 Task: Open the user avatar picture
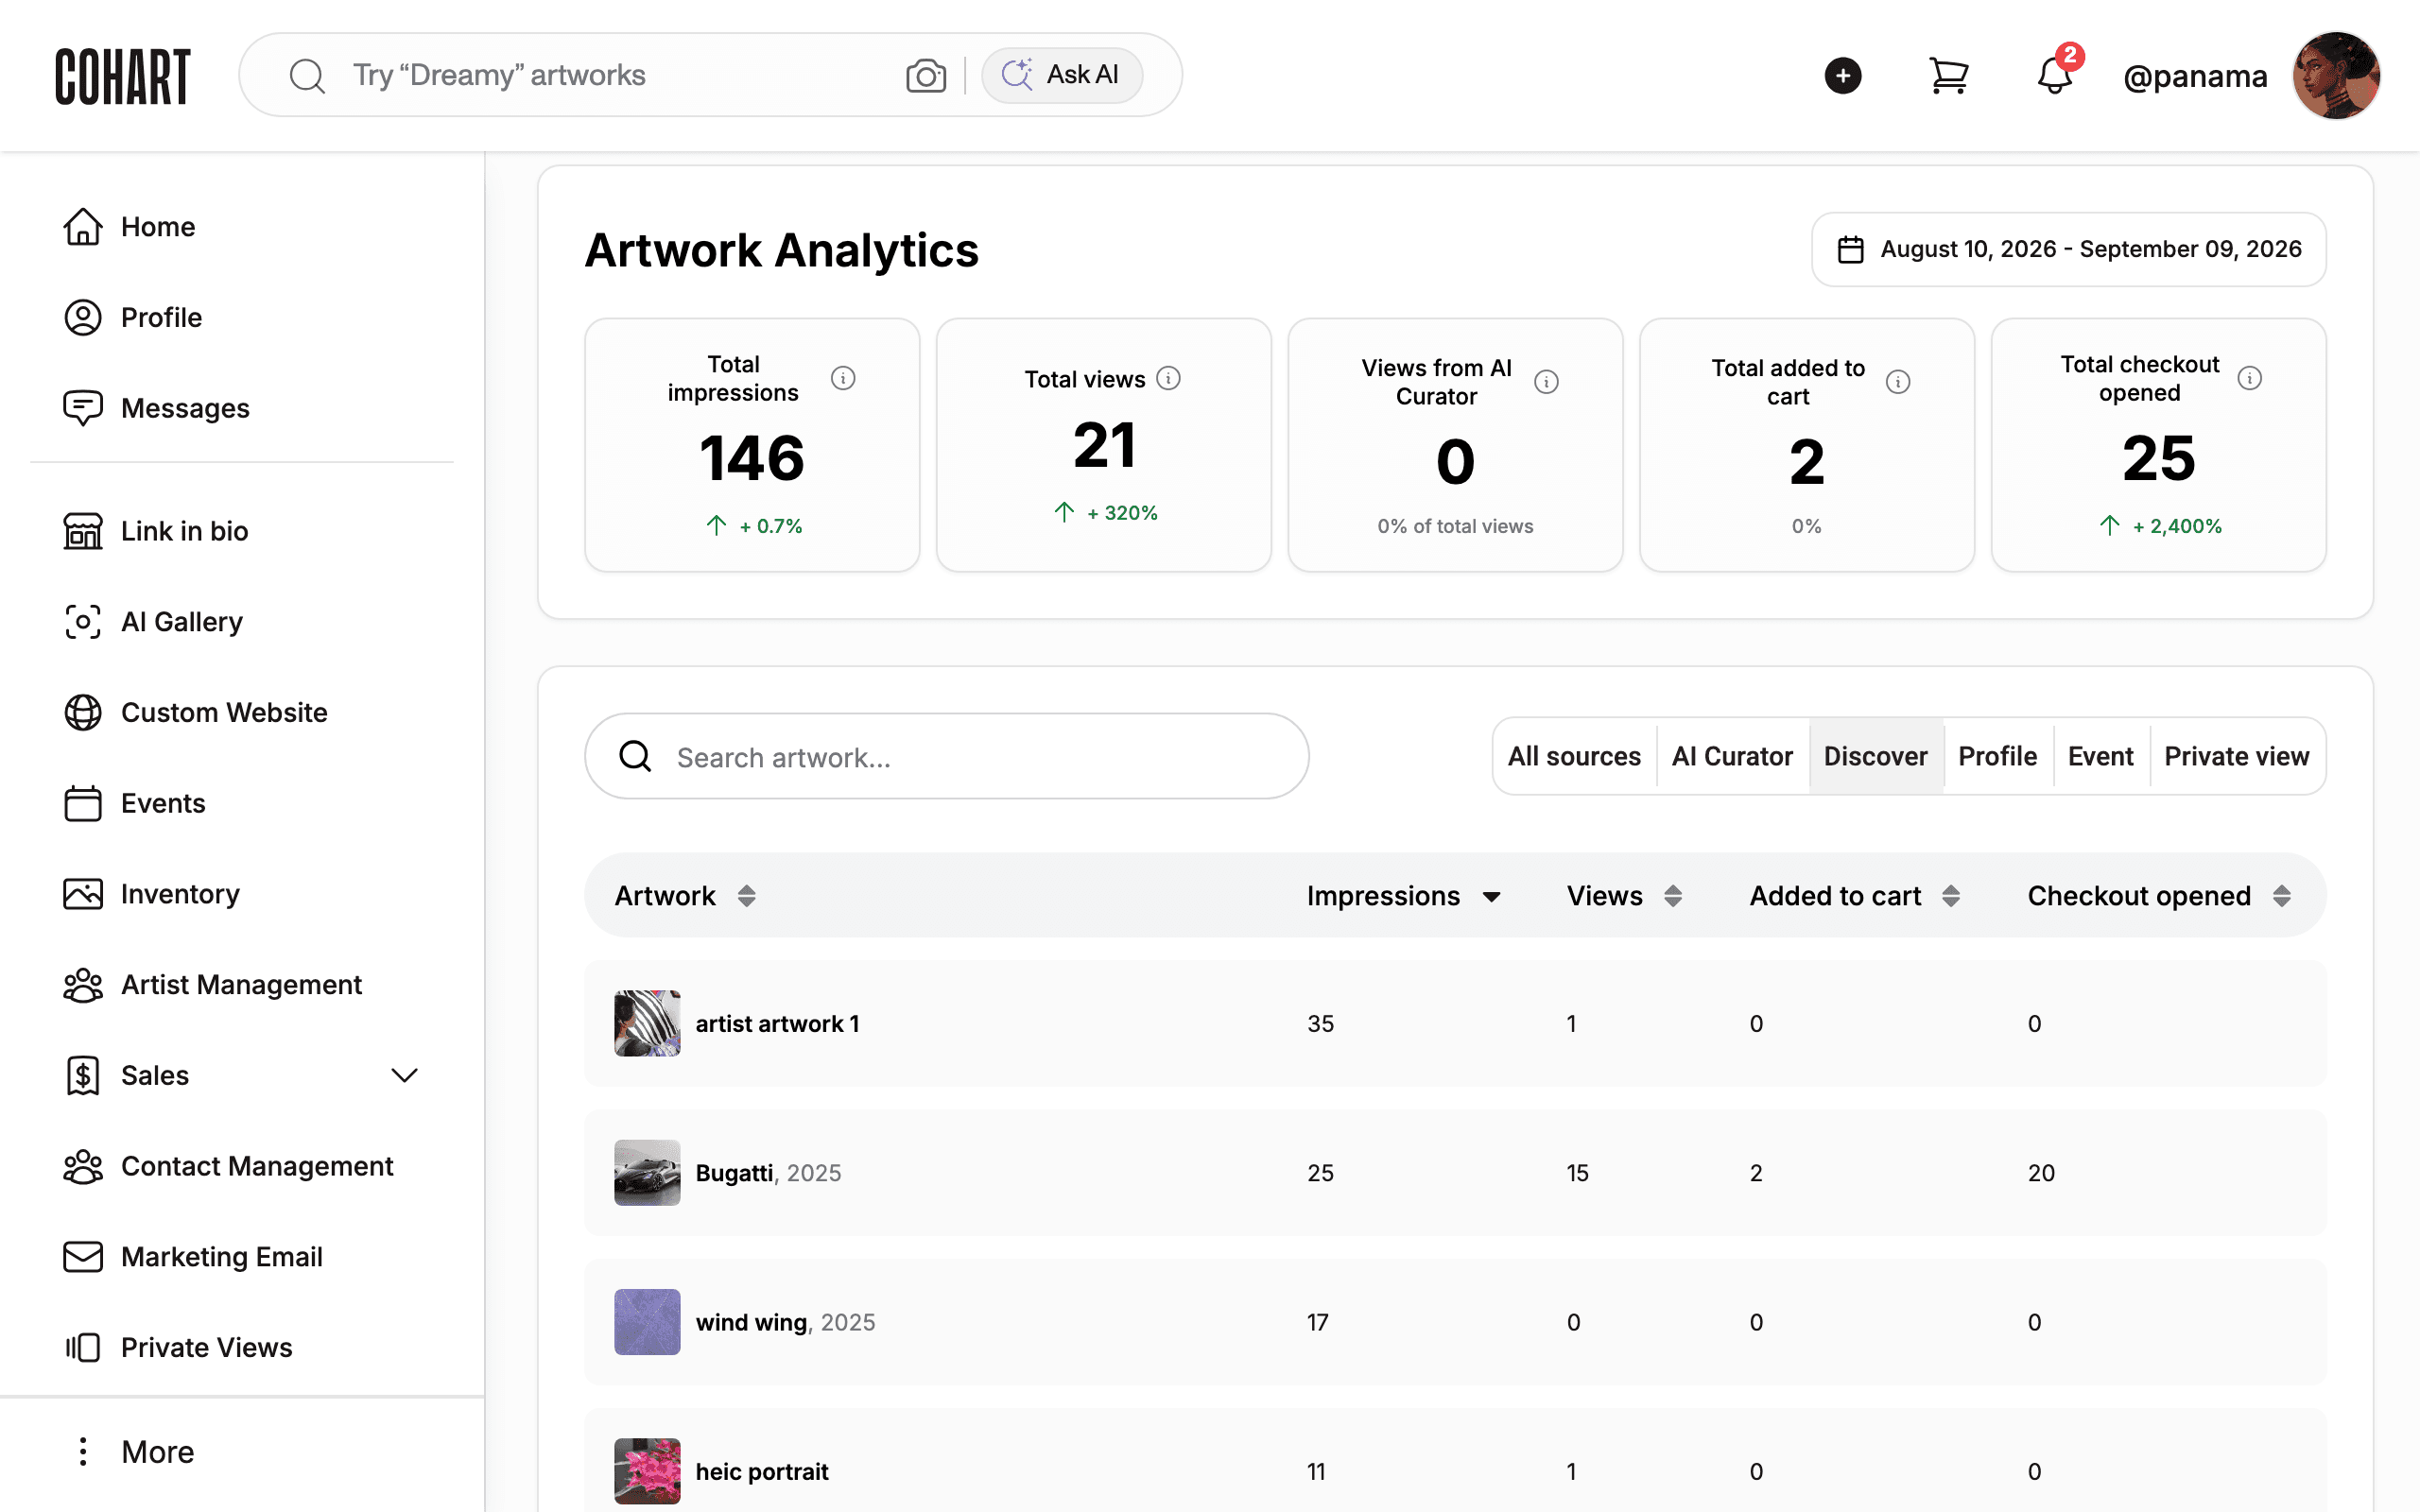(2336, 76)
